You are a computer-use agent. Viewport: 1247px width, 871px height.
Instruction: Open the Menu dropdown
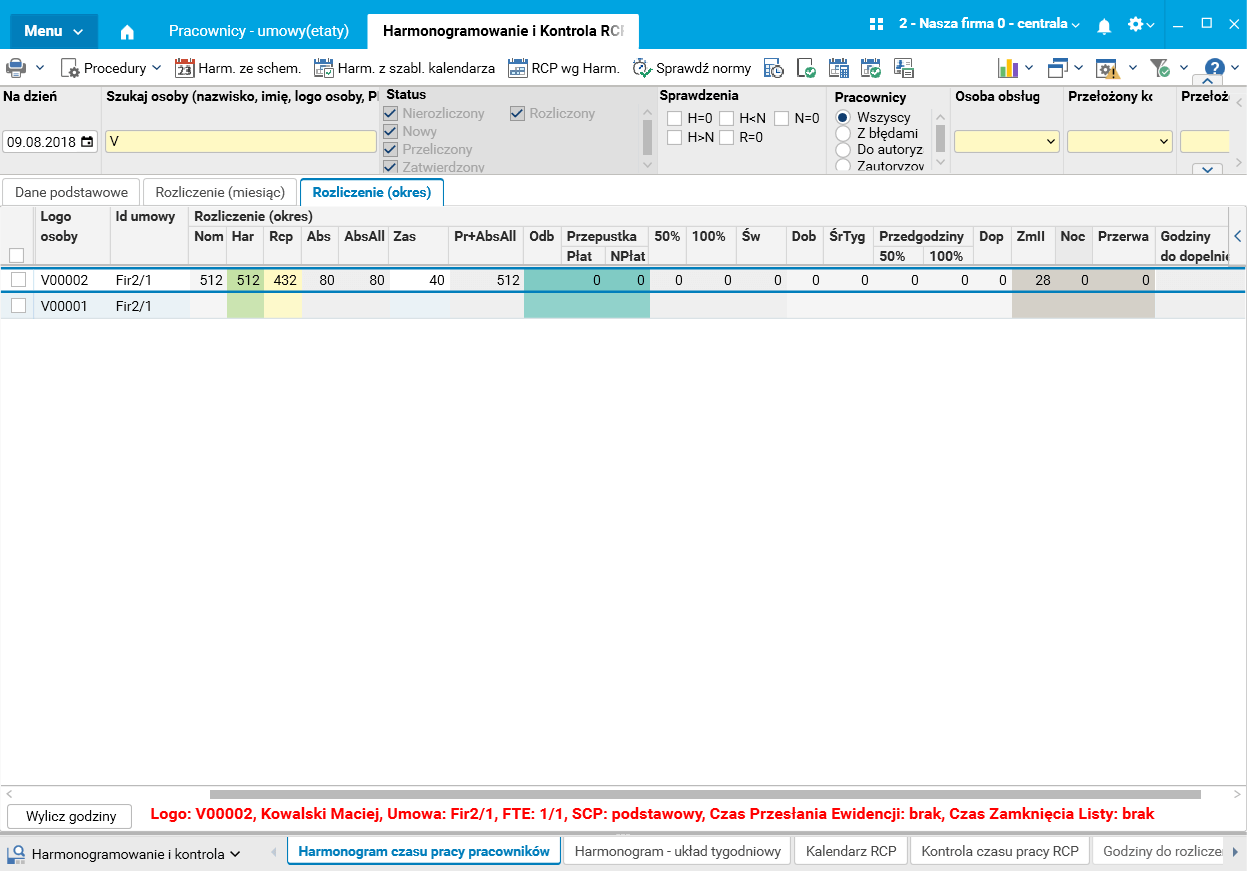pos(54,31)
